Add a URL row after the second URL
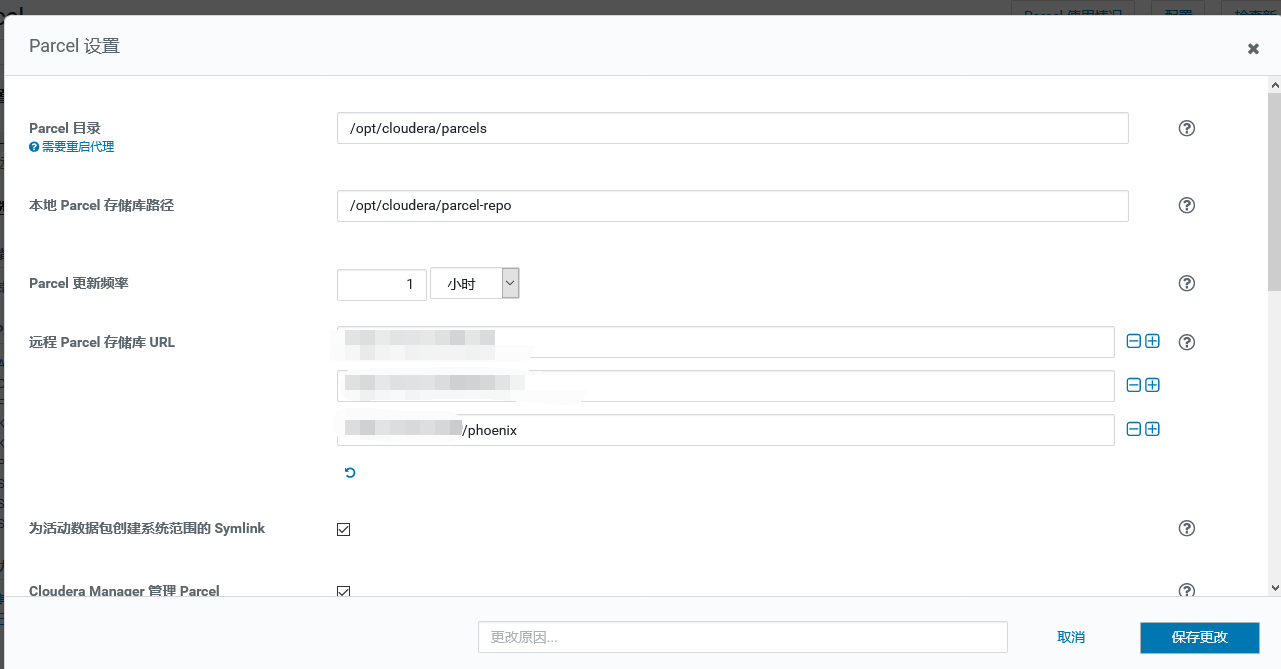This screenshot has width=1281, height=669. click(x=1152, y=385)
